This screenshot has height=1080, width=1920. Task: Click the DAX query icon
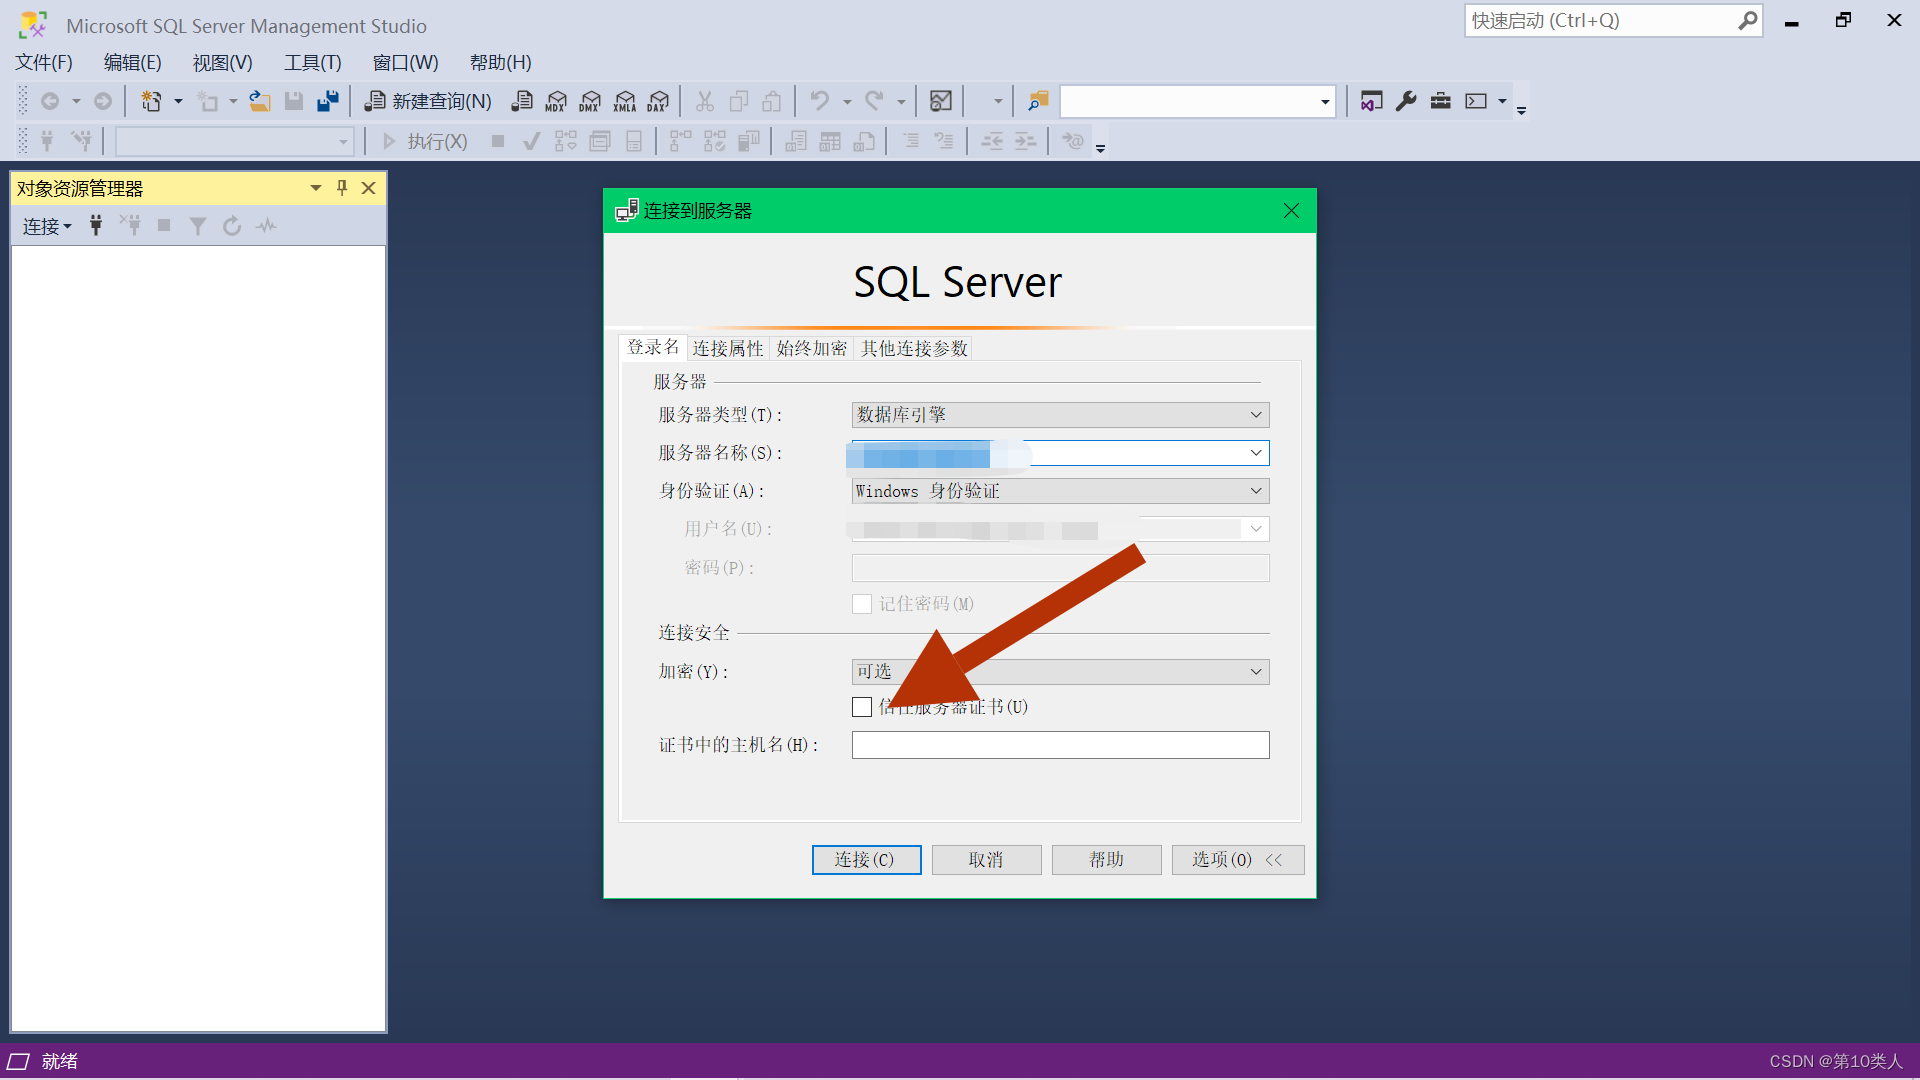[x=658, y=101]
